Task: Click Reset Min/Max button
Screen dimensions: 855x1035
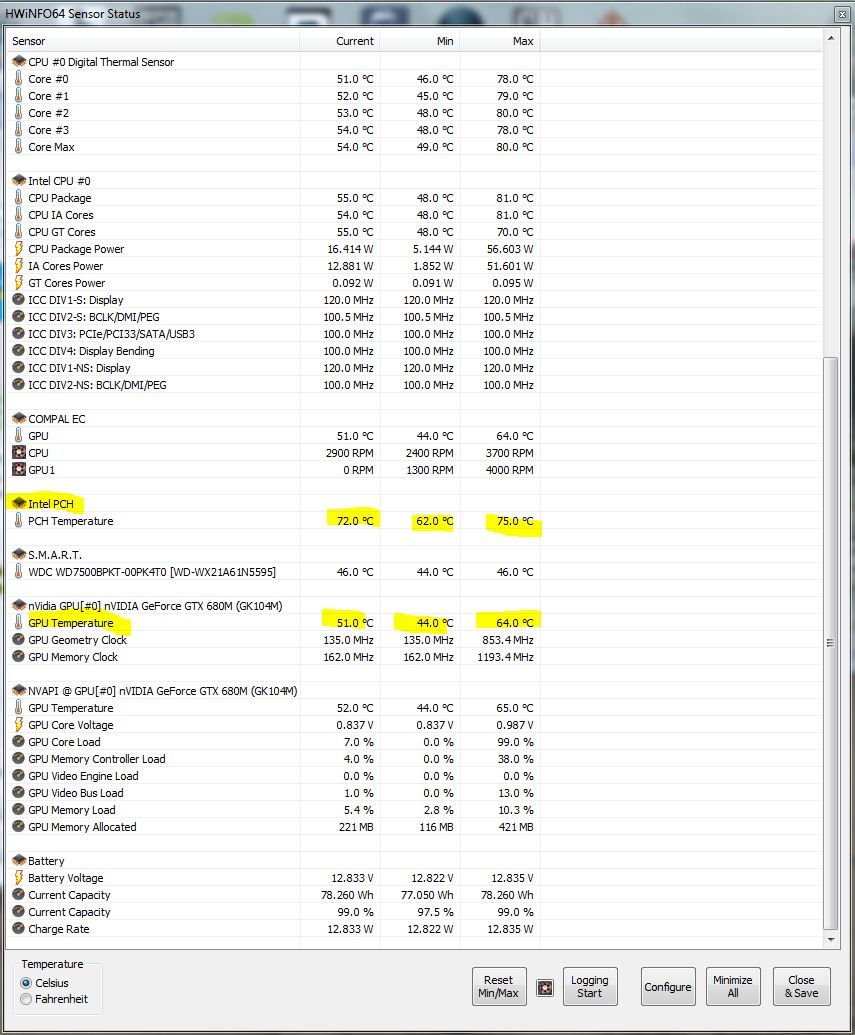Action: [x=499, y=986]
